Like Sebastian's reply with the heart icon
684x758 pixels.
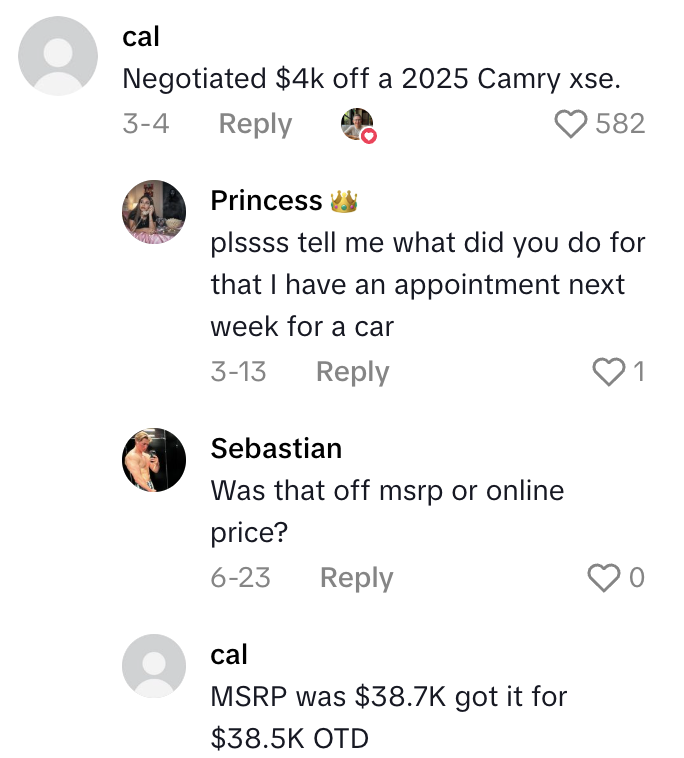click(x=603, y=578)
